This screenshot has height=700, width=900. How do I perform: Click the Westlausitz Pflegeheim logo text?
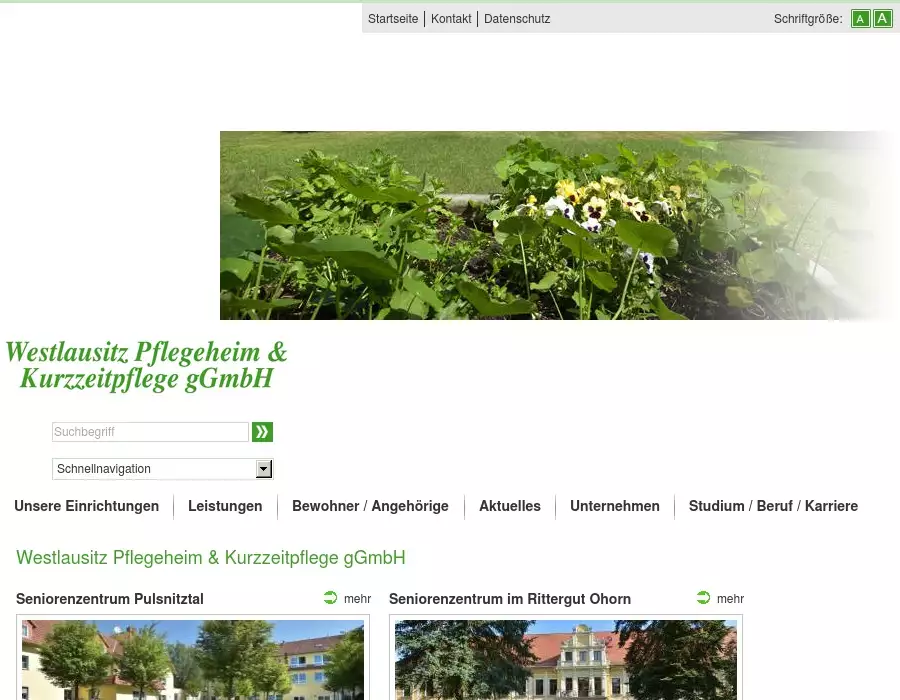coord(146,366)
